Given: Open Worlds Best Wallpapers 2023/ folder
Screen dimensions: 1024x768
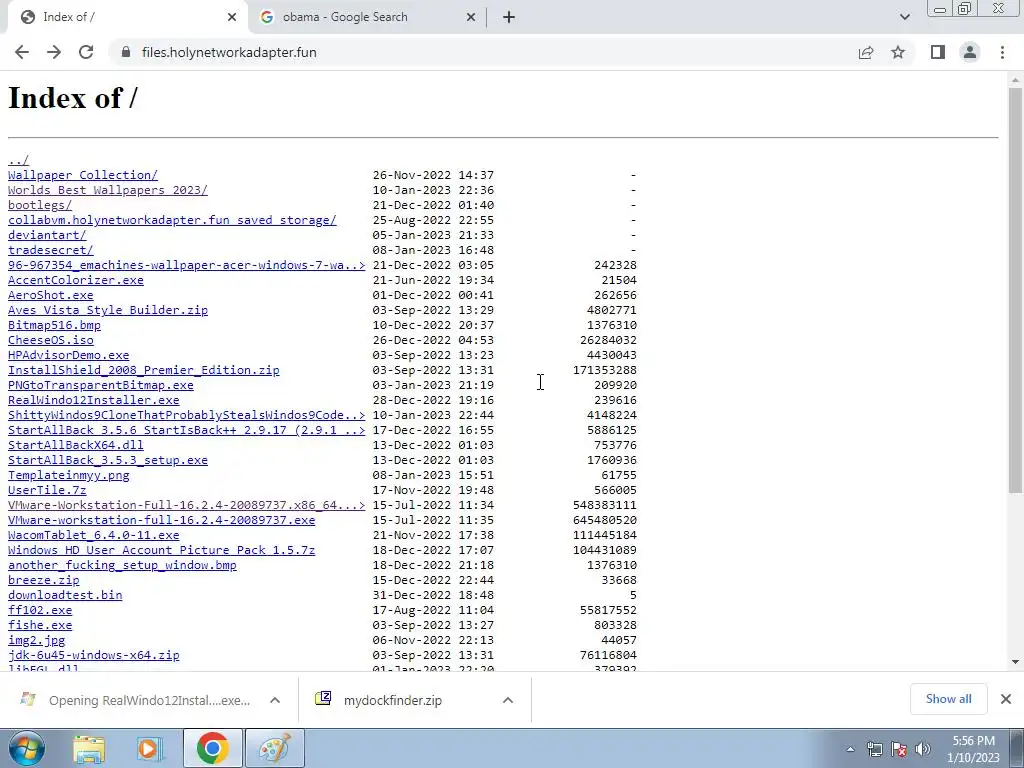Looking at the screenshot, I should tap(108, 190).
